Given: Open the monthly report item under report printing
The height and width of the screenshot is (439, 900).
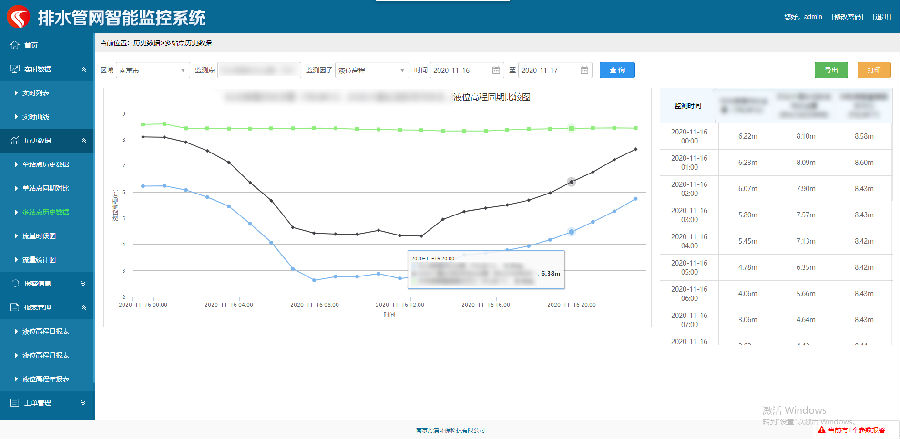Looking at the screenshot, I should [47, 355].
